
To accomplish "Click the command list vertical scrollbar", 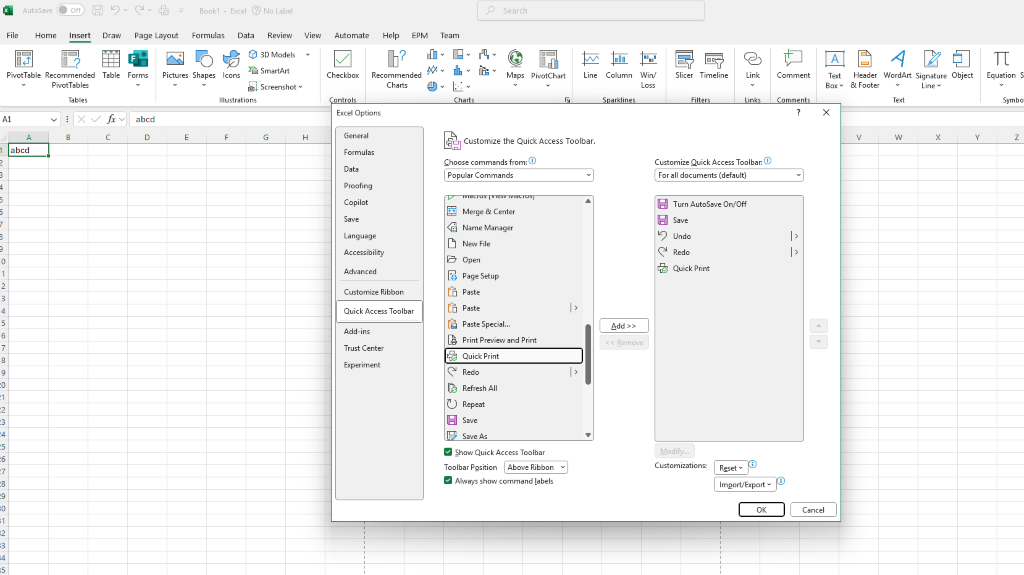I will (x=588, y=355).
